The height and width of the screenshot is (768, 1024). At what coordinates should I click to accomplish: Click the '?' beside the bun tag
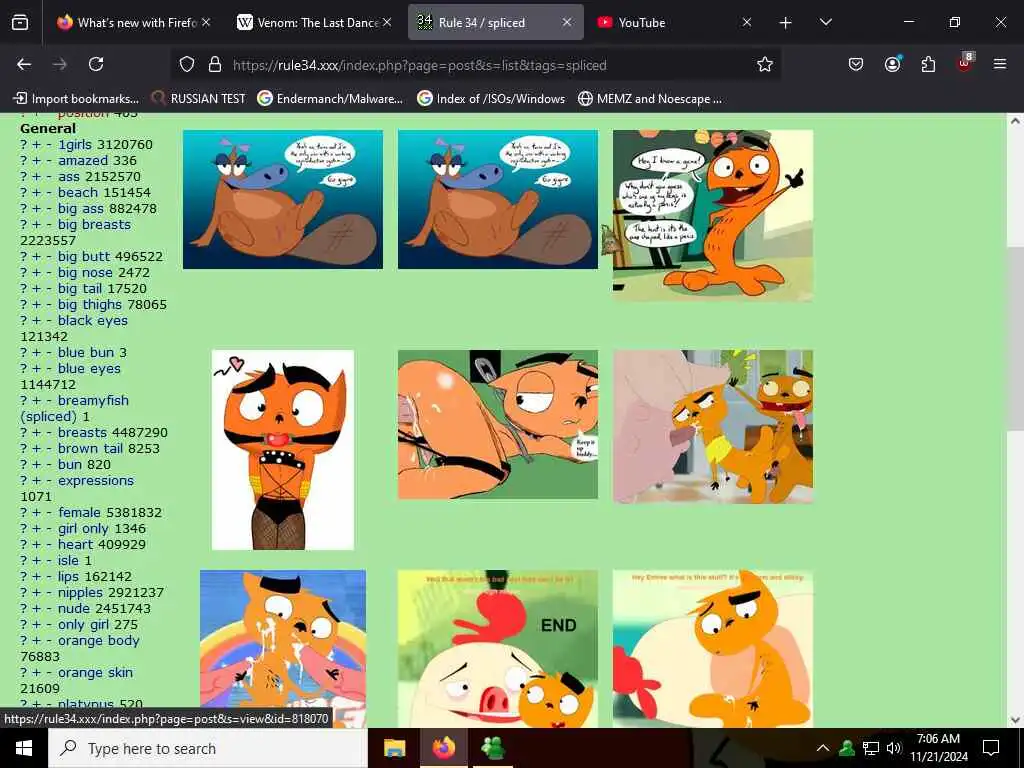pos(24,465)
